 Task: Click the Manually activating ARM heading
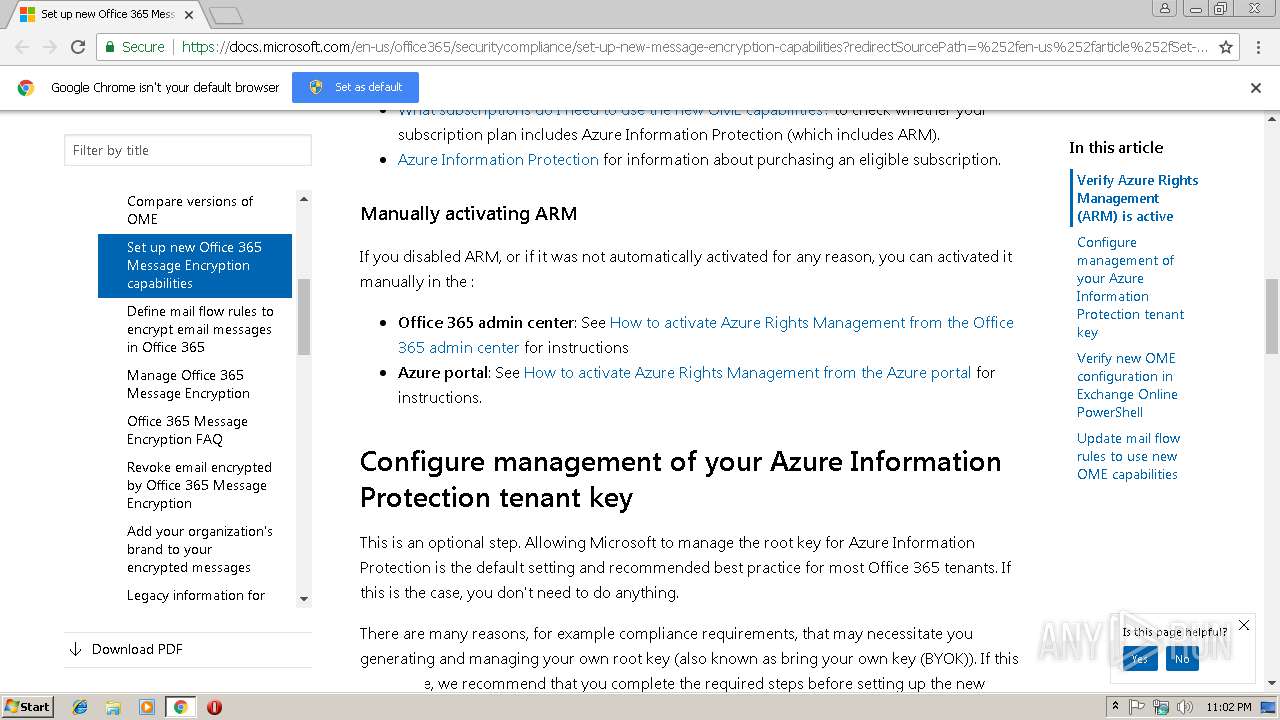[x=468, y=213]
